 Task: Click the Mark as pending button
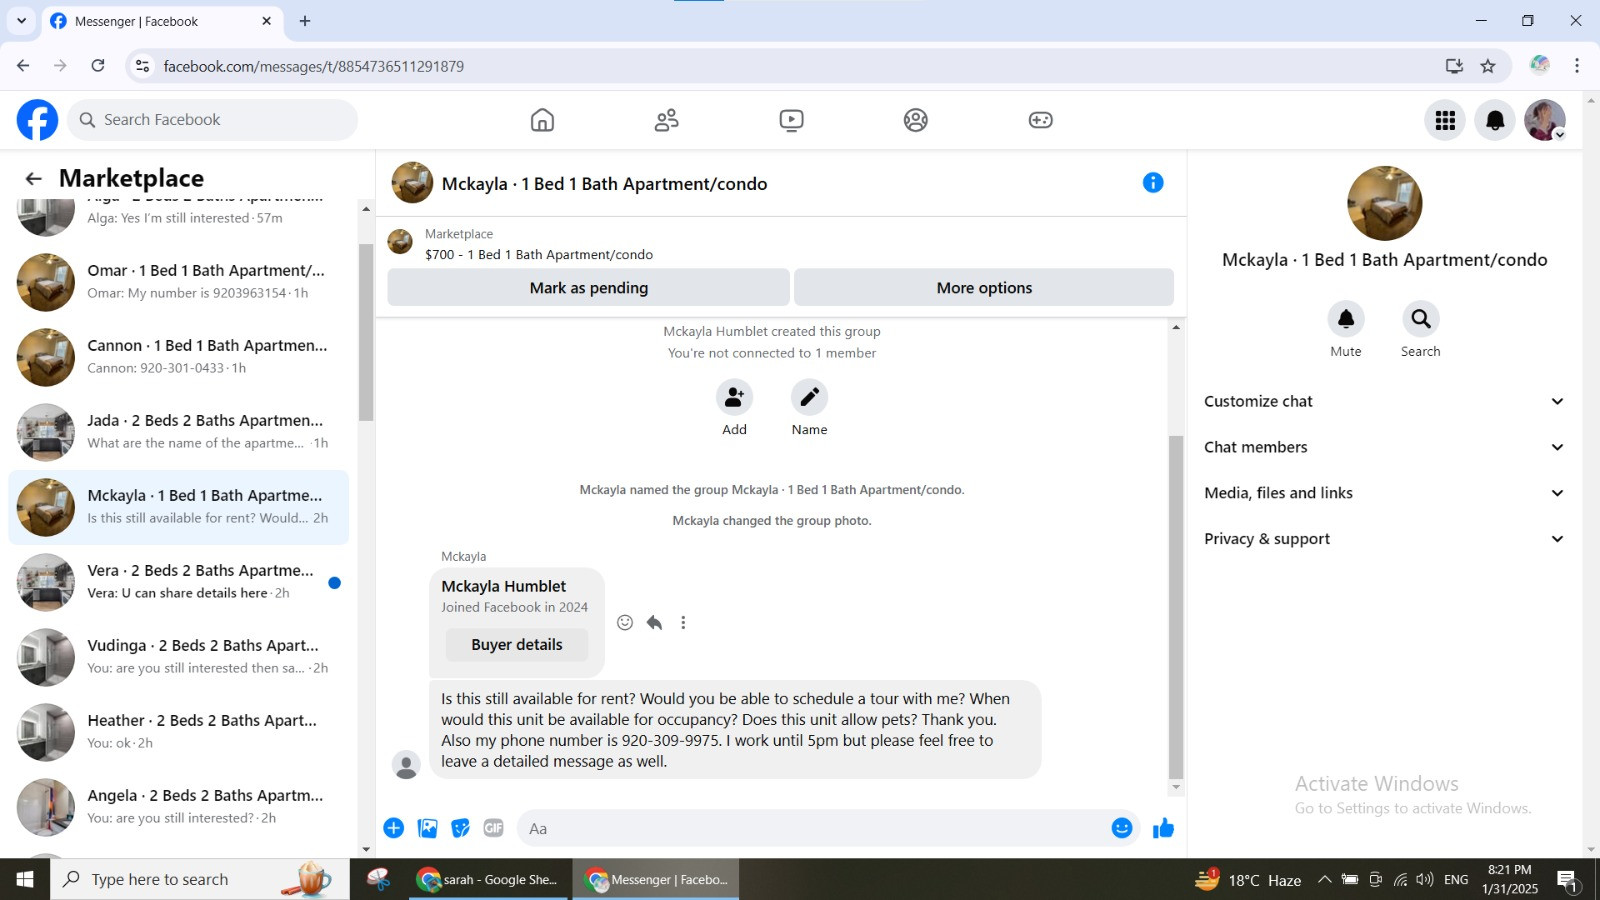click(x=589, y=288)
